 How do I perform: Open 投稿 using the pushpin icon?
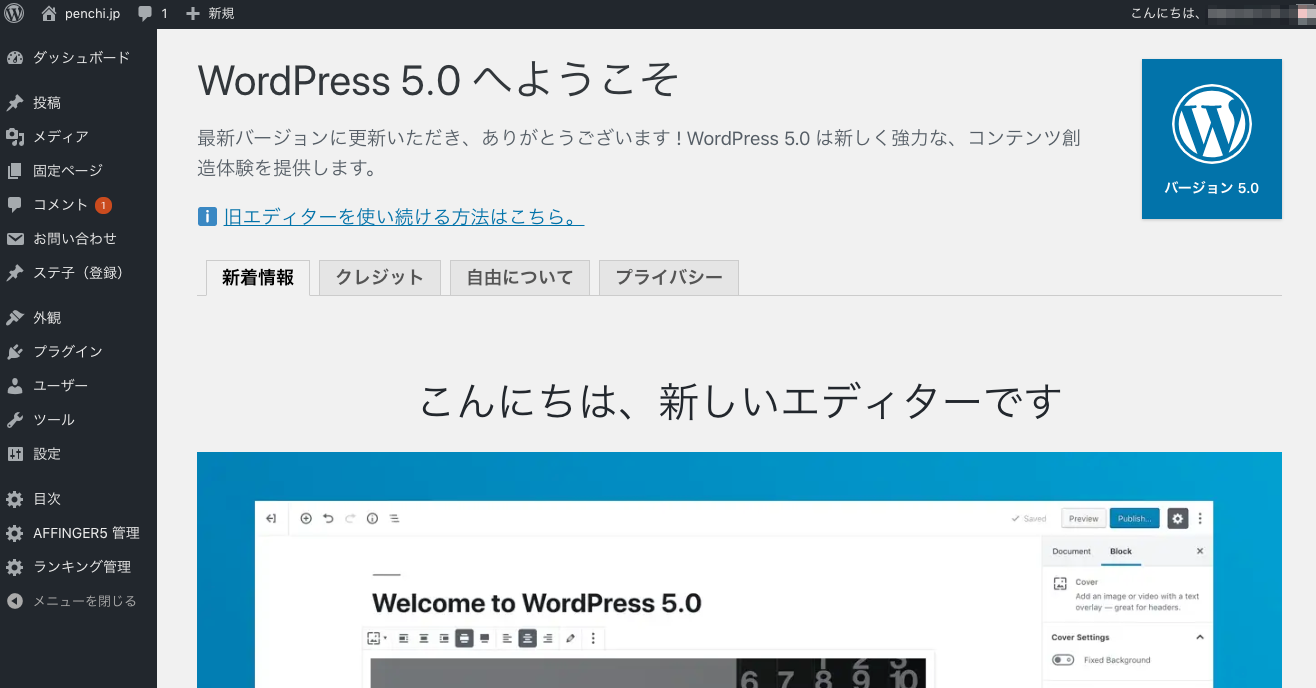tap(14, 102)
